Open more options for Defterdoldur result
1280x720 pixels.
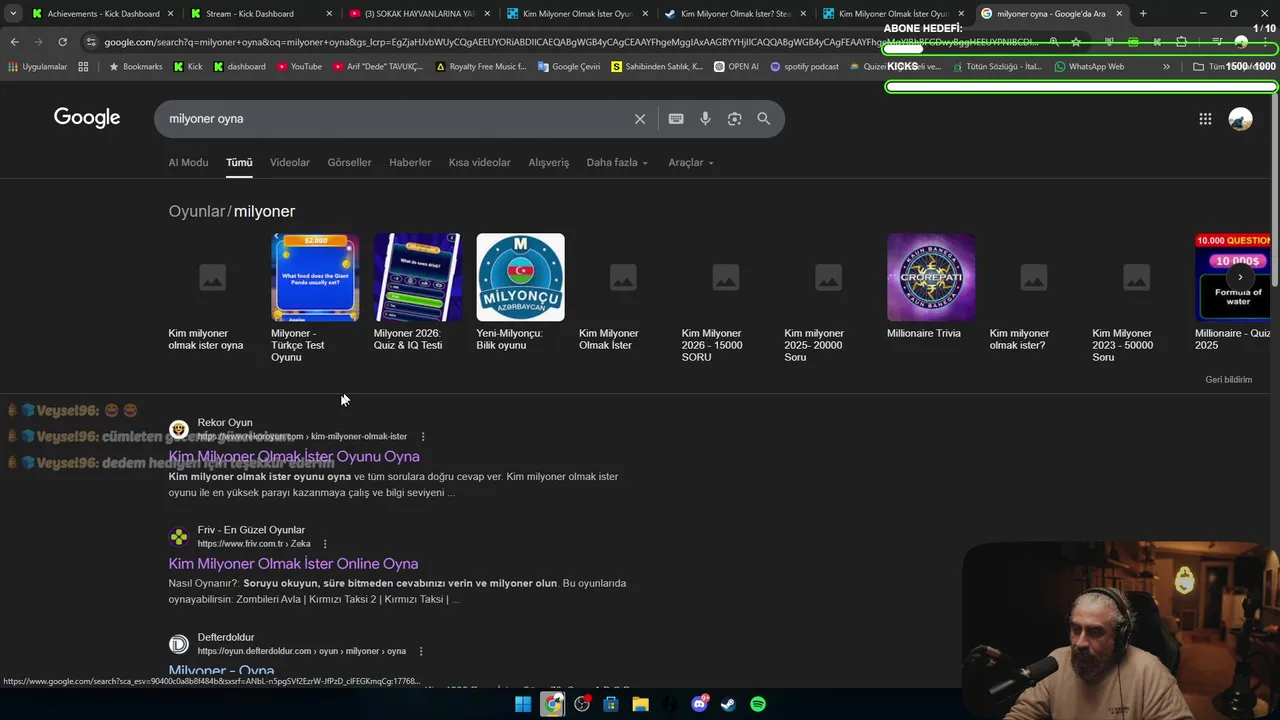coord(421,651)
